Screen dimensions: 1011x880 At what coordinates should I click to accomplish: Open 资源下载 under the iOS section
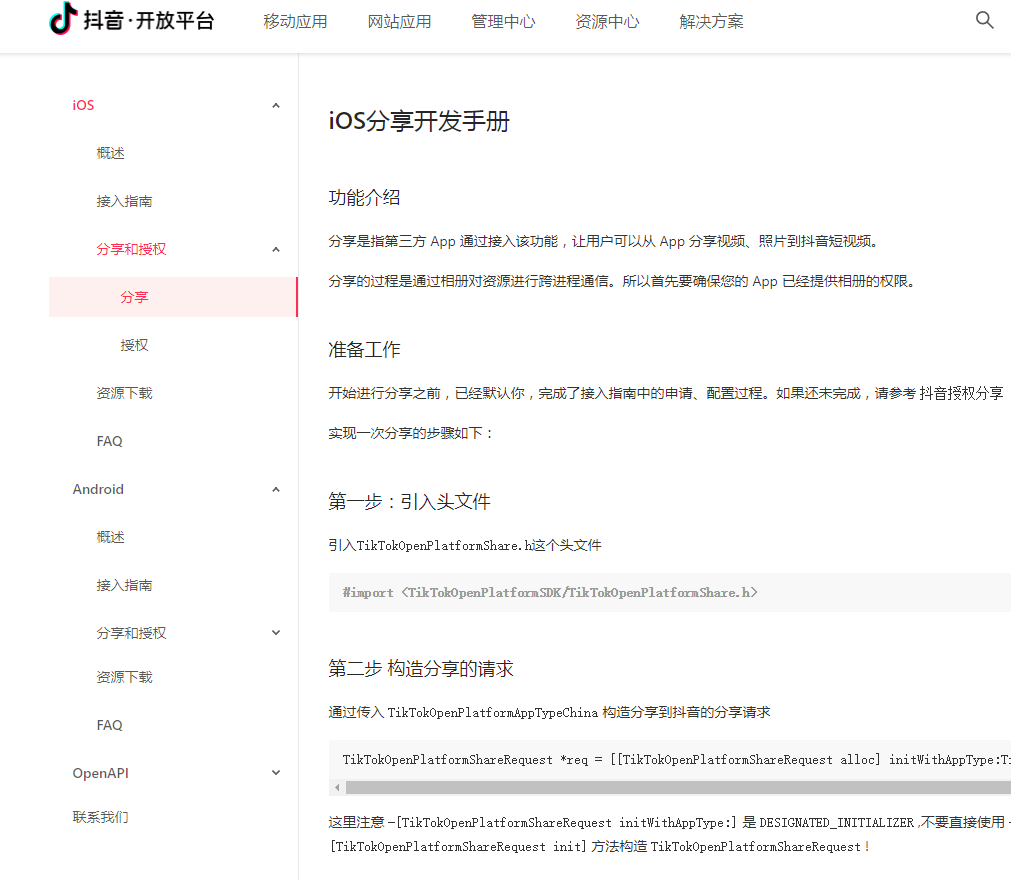(125, 393)
